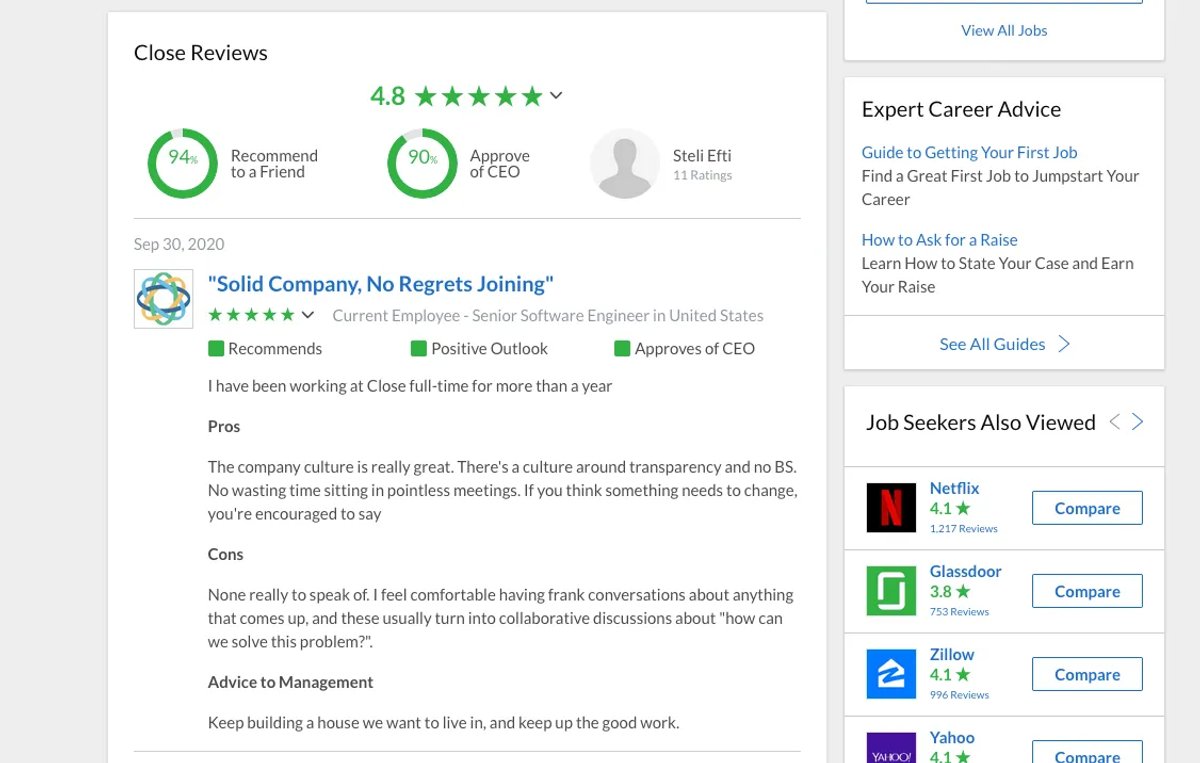Click the Expert Career Advice heading
The height and width of the screenshot is (763, 1200).
point(961,109)
